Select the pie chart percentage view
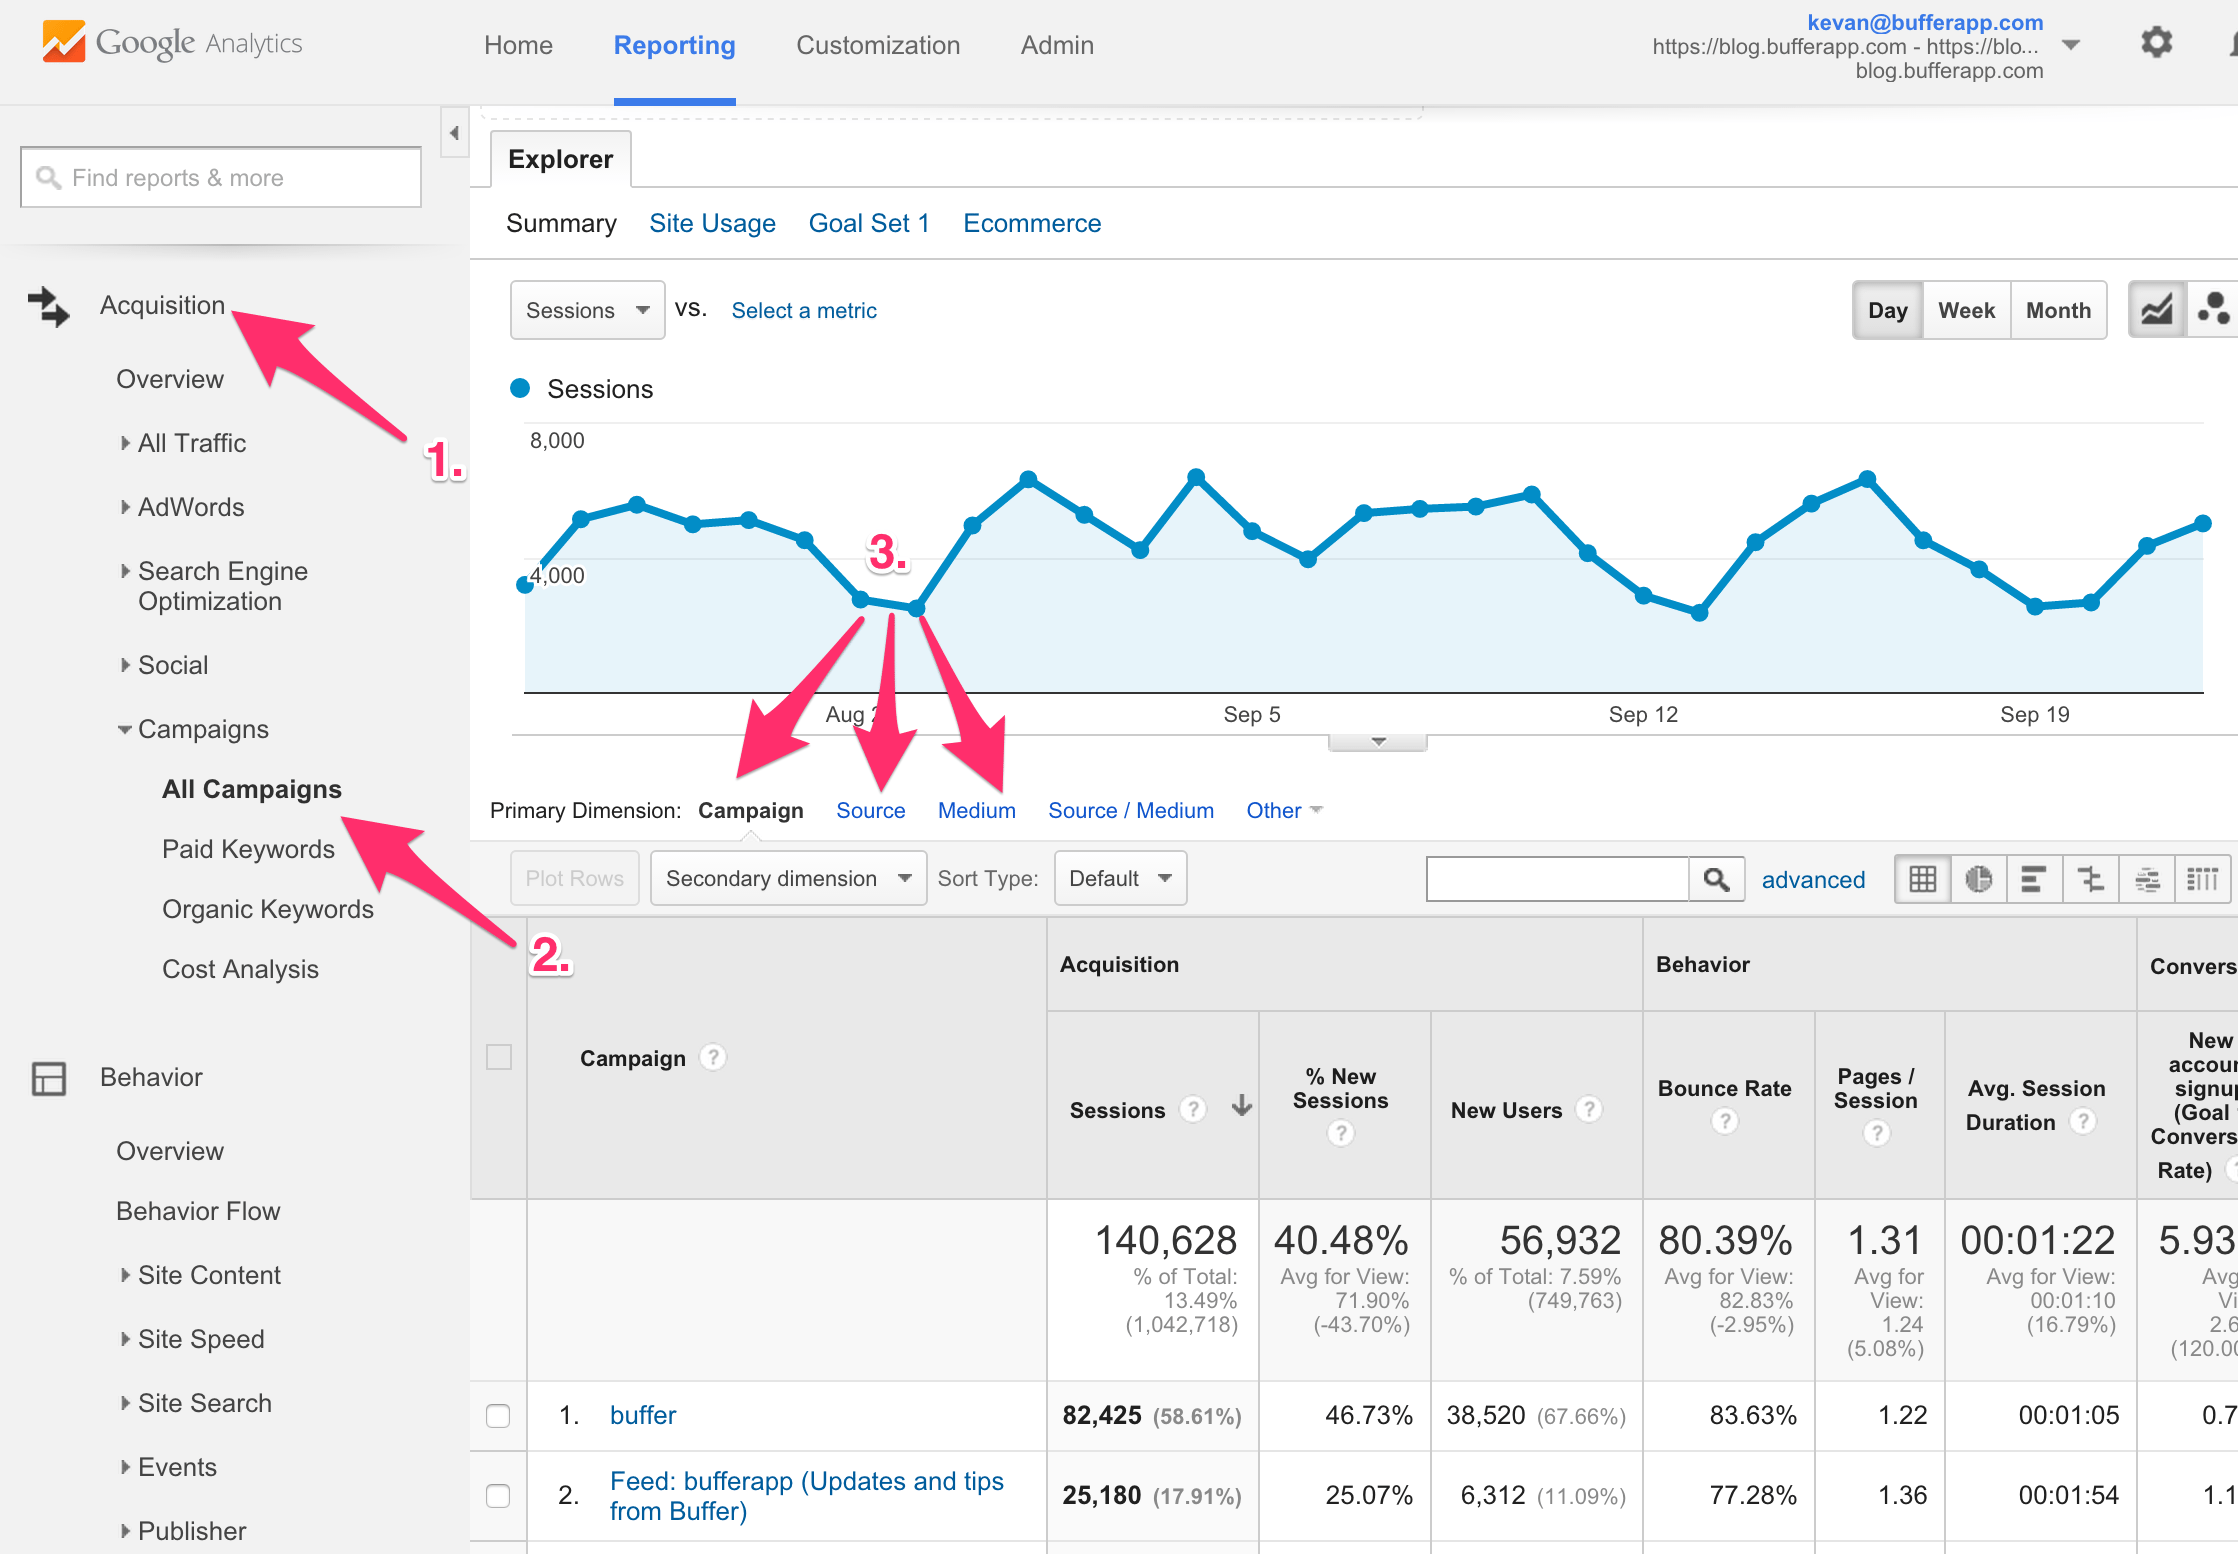 [1978, 879]
